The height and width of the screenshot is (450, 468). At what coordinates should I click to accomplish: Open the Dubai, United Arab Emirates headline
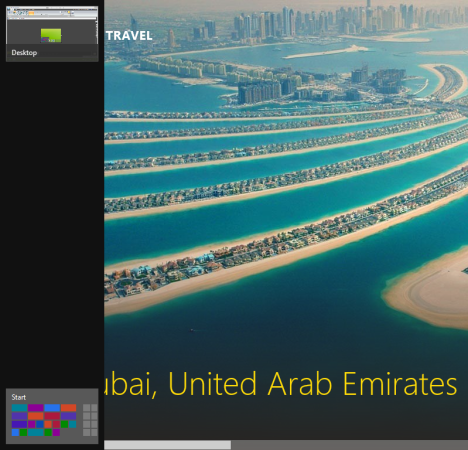click(x=281, y=384)
